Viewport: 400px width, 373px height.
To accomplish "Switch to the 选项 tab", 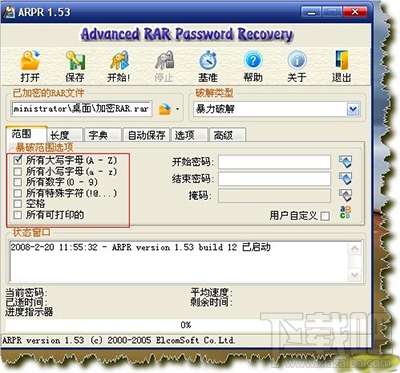I will (x=189, y=135).
